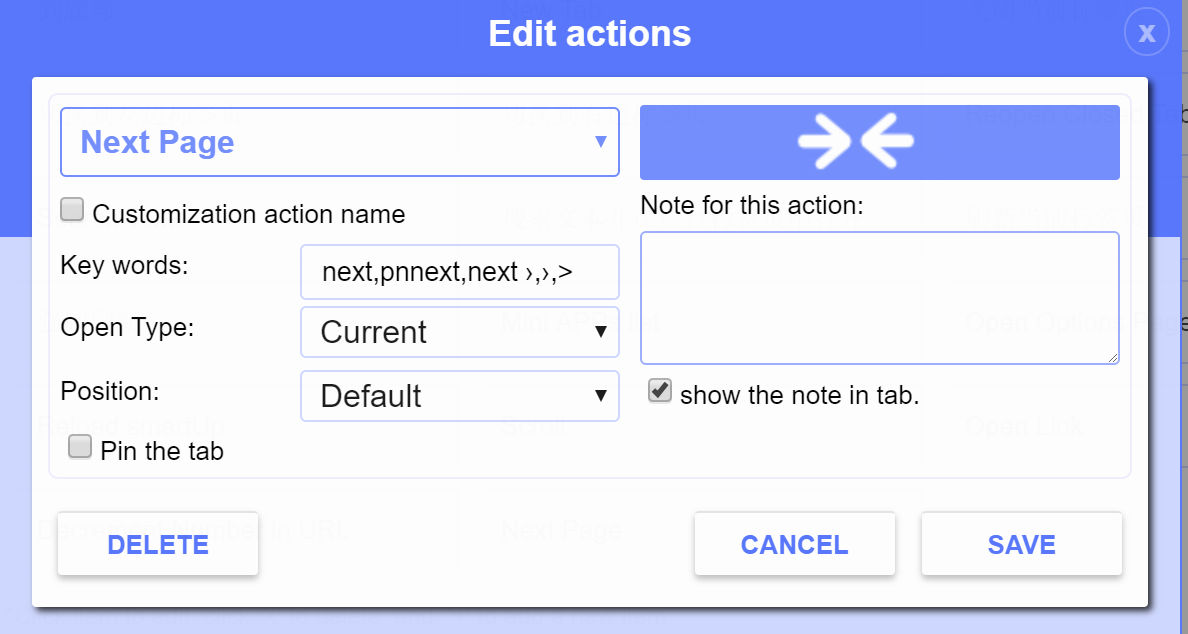Click inside the Key words text field
Screen dimensions: 1188x634
tap(459, 271)
